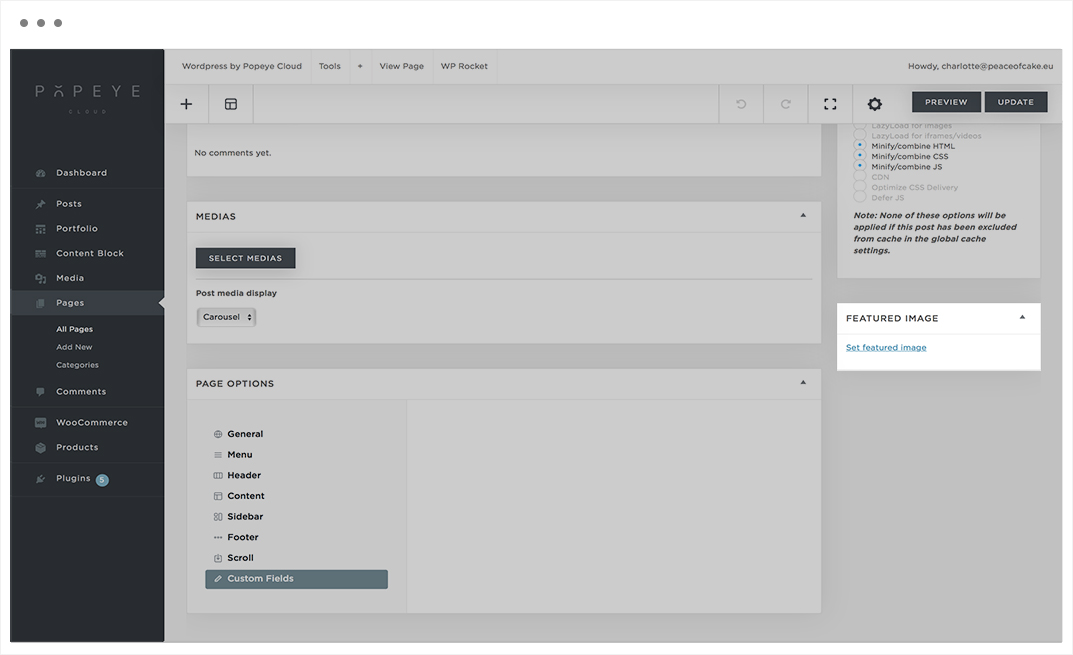
Task: Click the Content Block icon in sidebar
Action: coord(40,253)
